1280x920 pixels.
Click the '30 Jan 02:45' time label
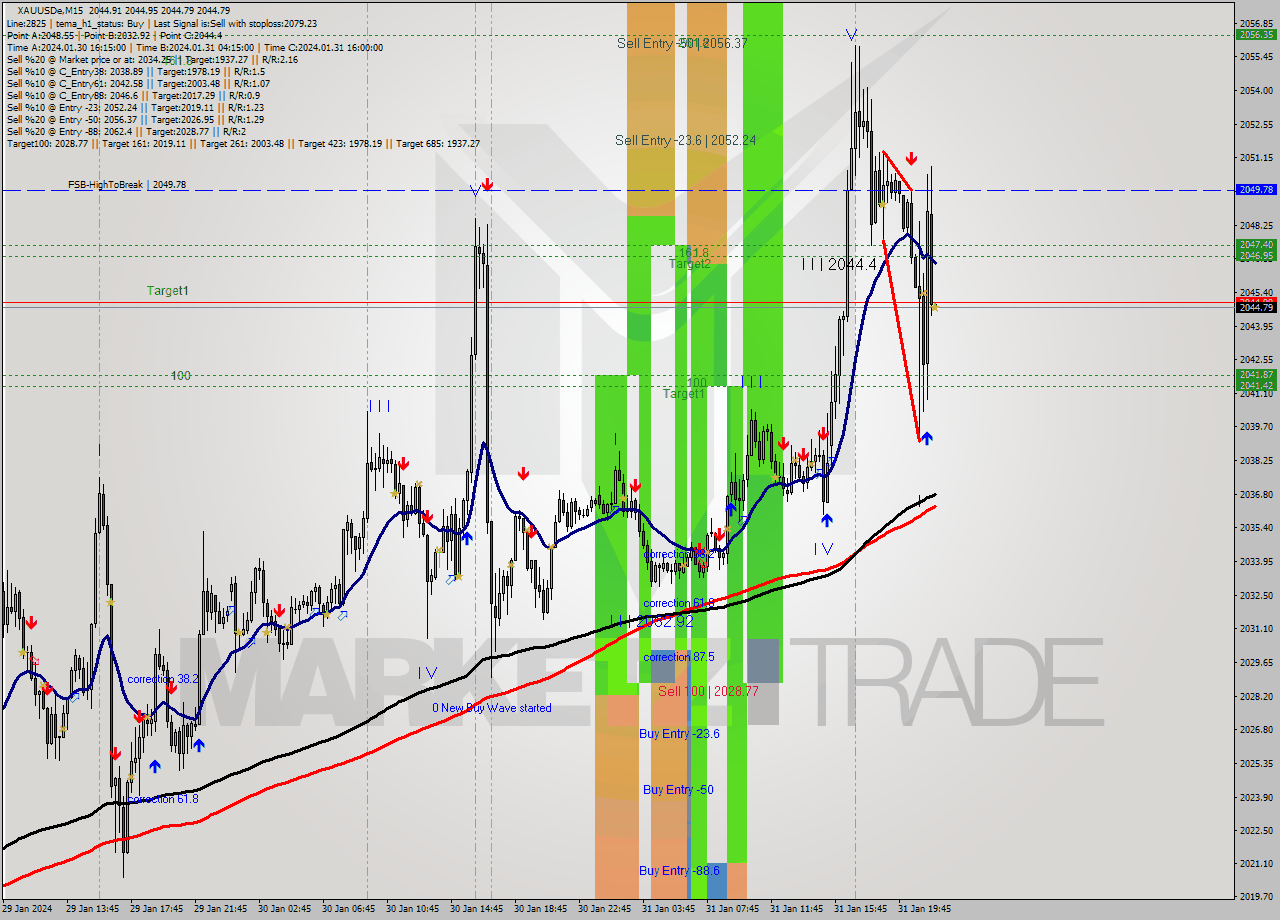pyautogui.click(x=285, y=909)
